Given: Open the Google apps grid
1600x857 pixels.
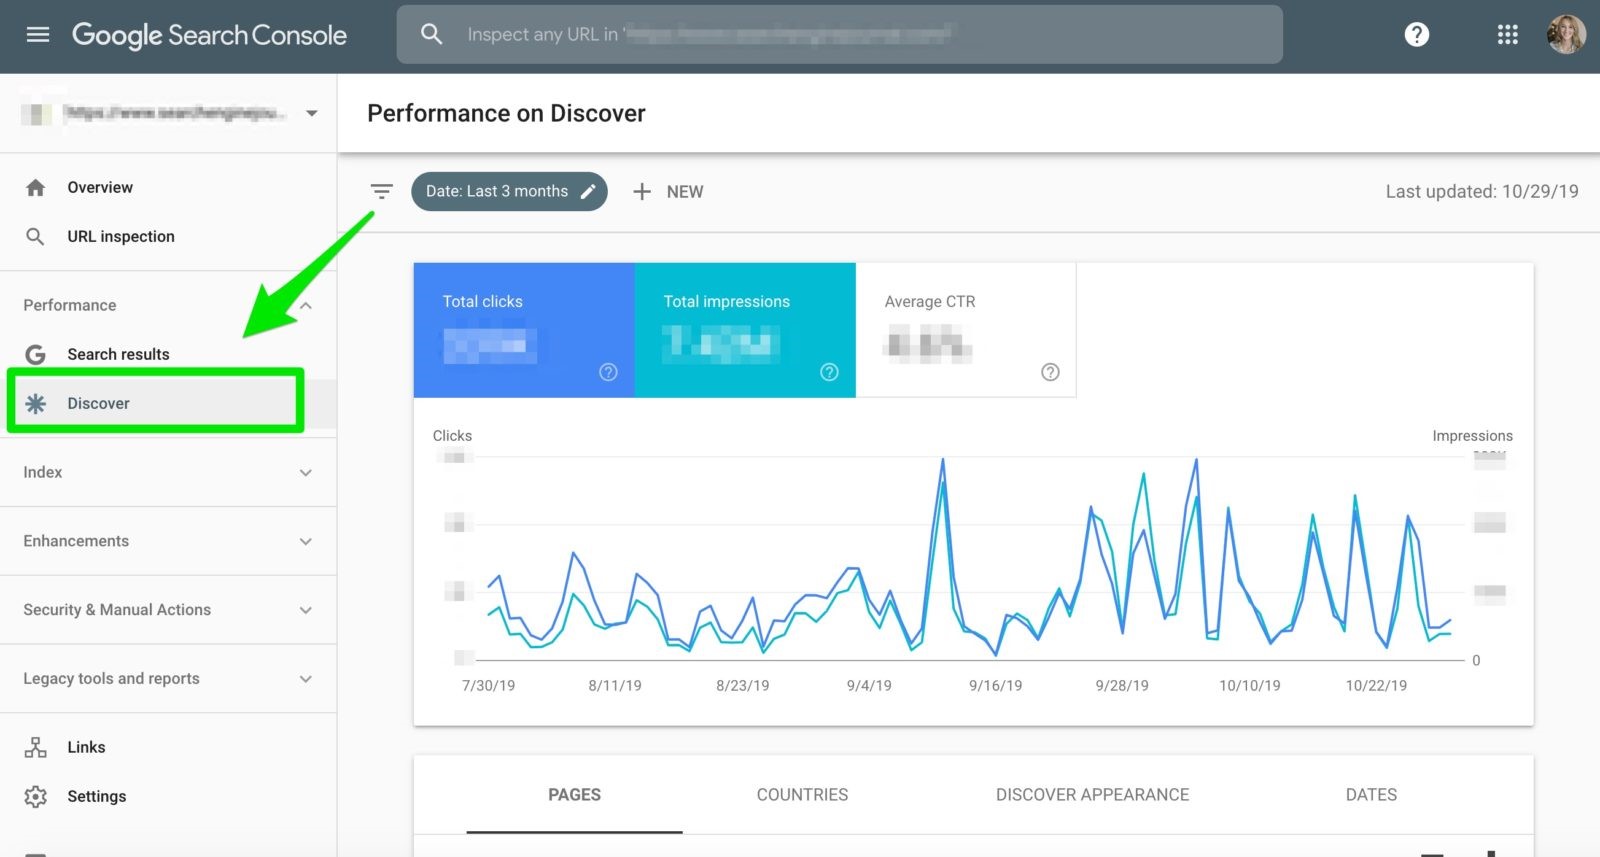Looking at the screenshot, I should click(1507, 35).
